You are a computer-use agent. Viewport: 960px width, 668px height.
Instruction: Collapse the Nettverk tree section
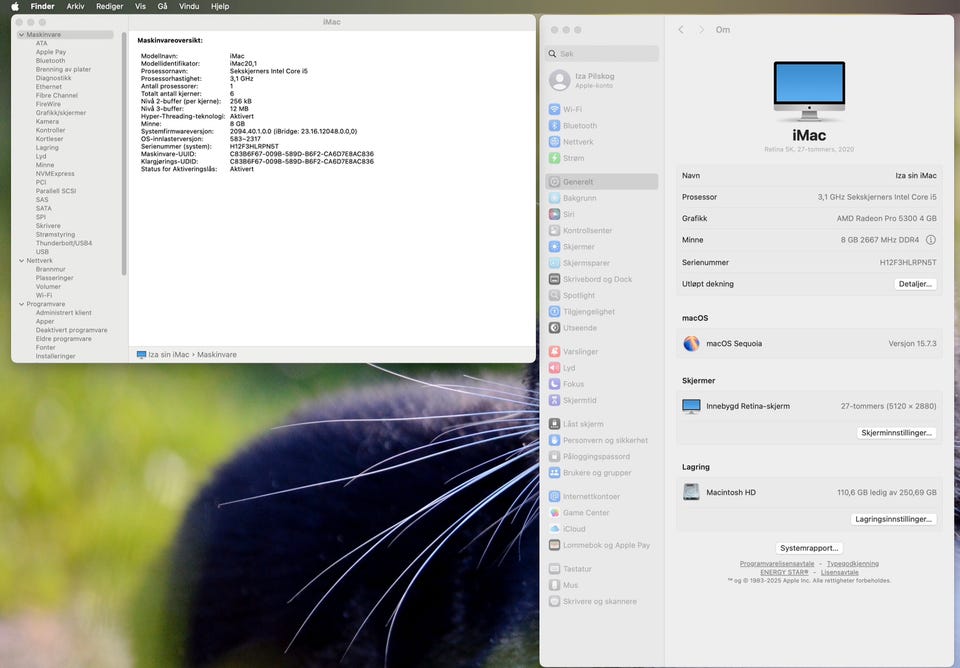tap(21, 261)
